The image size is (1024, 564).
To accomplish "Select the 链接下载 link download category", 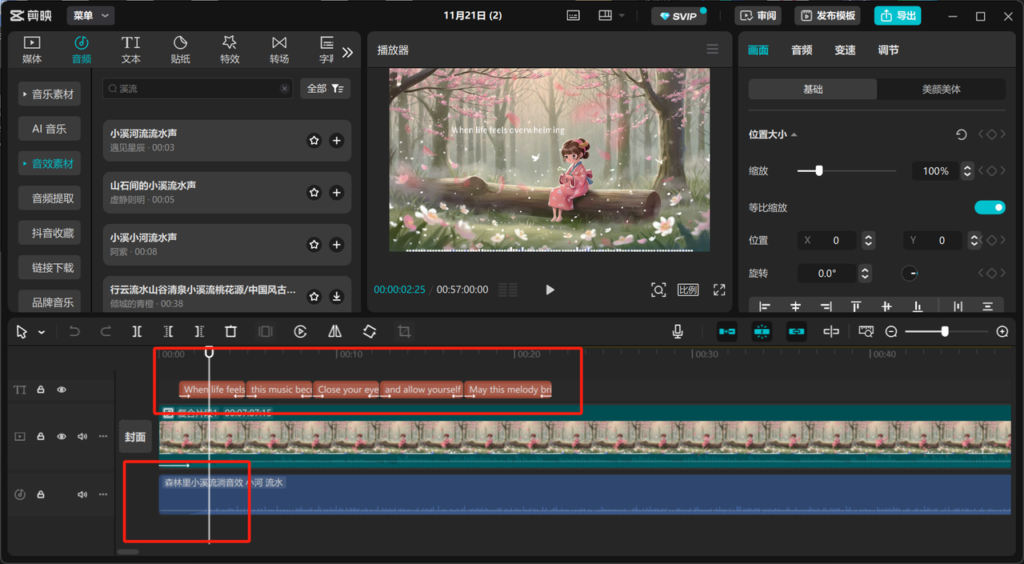I will tap(50, 268).
